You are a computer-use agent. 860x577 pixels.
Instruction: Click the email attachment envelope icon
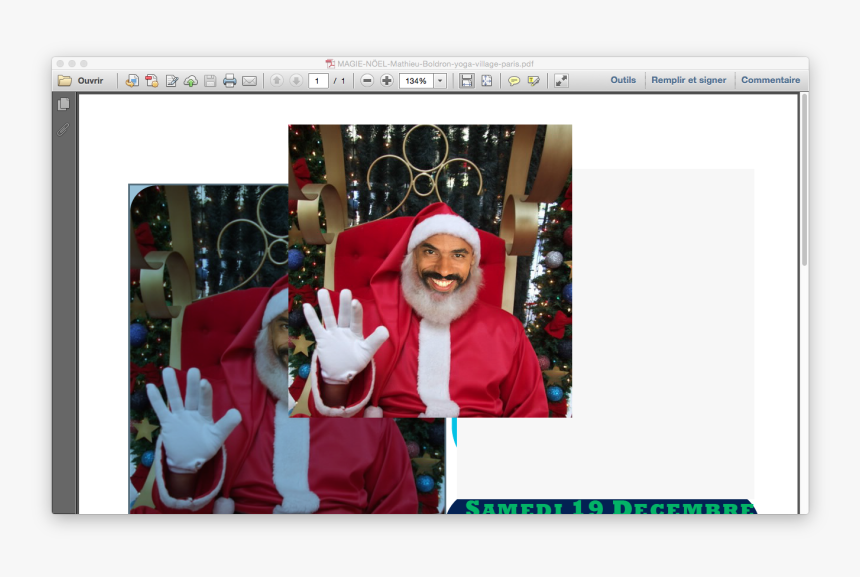tap(249, 81)
